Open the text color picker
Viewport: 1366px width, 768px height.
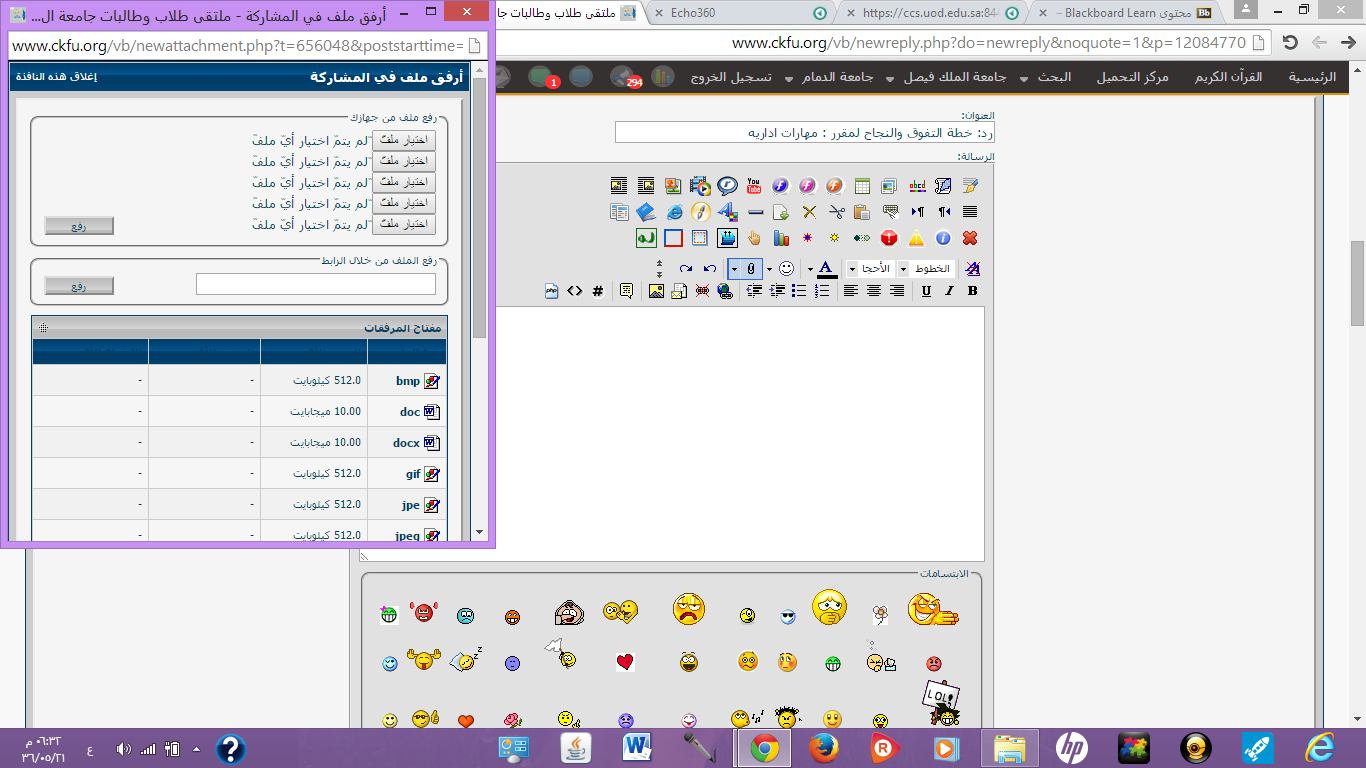tap(826, 269)
